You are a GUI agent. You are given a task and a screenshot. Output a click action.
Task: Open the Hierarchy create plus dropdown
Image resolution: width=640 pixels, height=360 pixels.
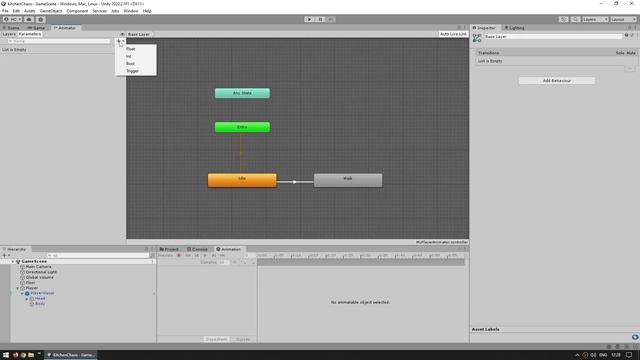[x=6, y=256]
